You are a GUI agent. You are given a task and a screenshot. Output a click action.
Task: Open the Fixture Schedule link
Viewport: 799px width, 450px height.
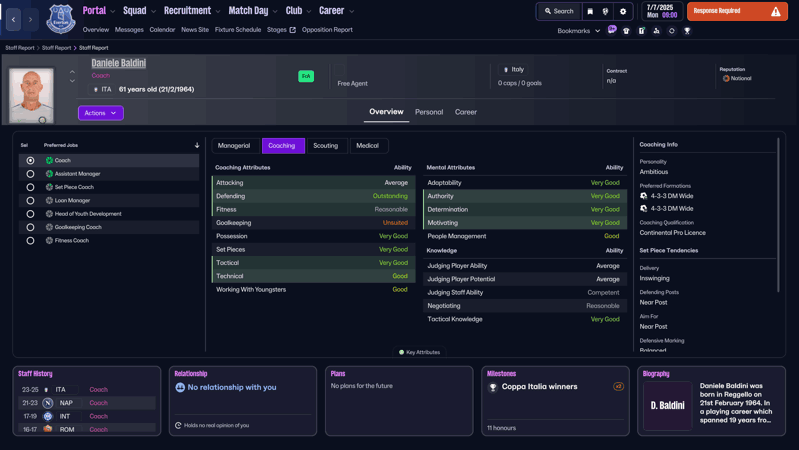pos(238,30)
